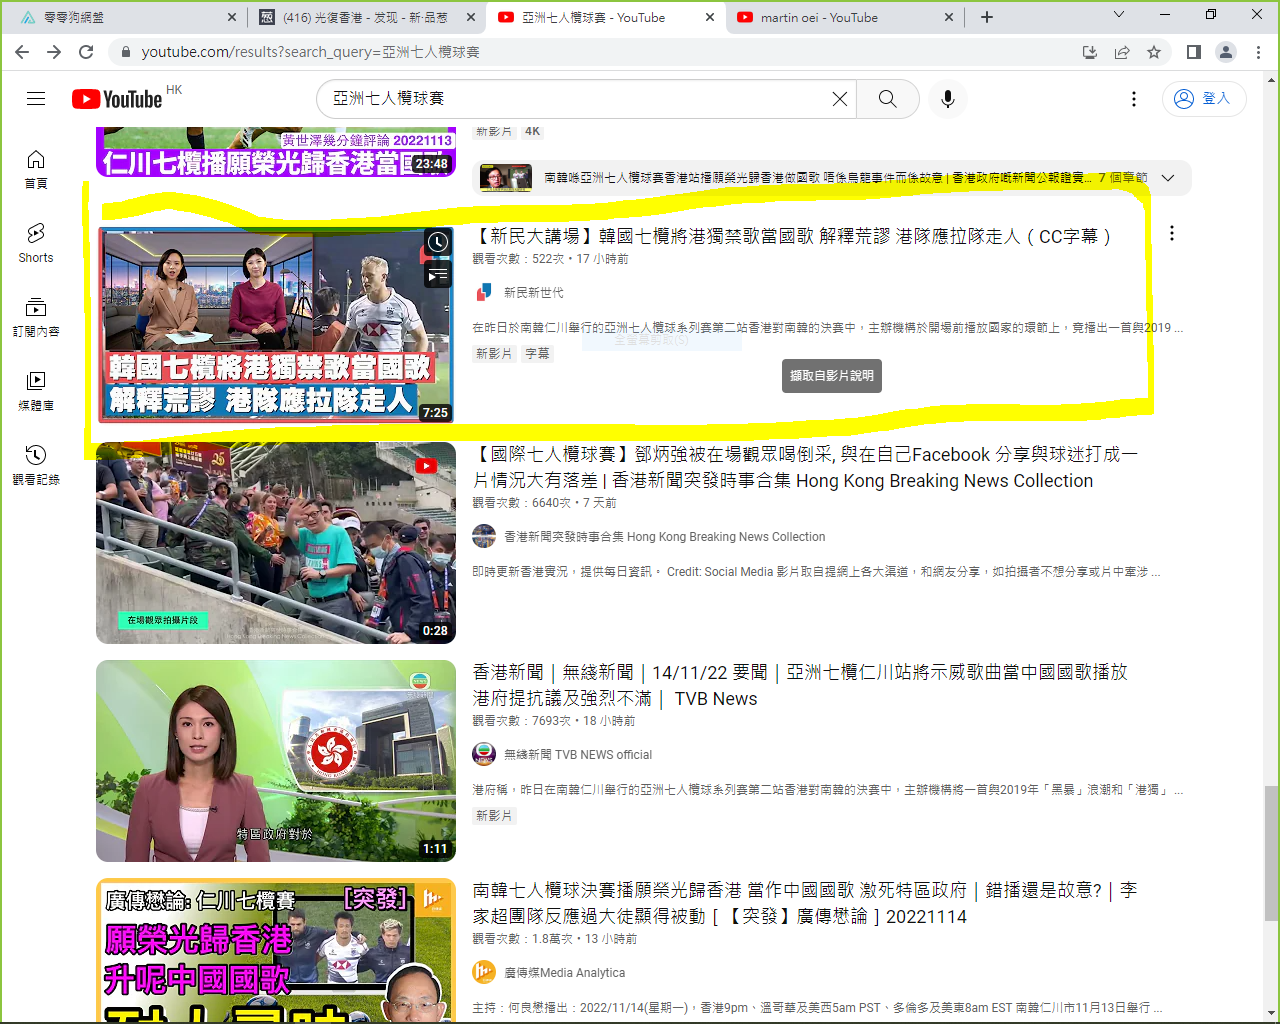Open 鄧炳強 國際七人欖球賽 video title
This screenshot has height=1024, width=1280.
(805, 467)
